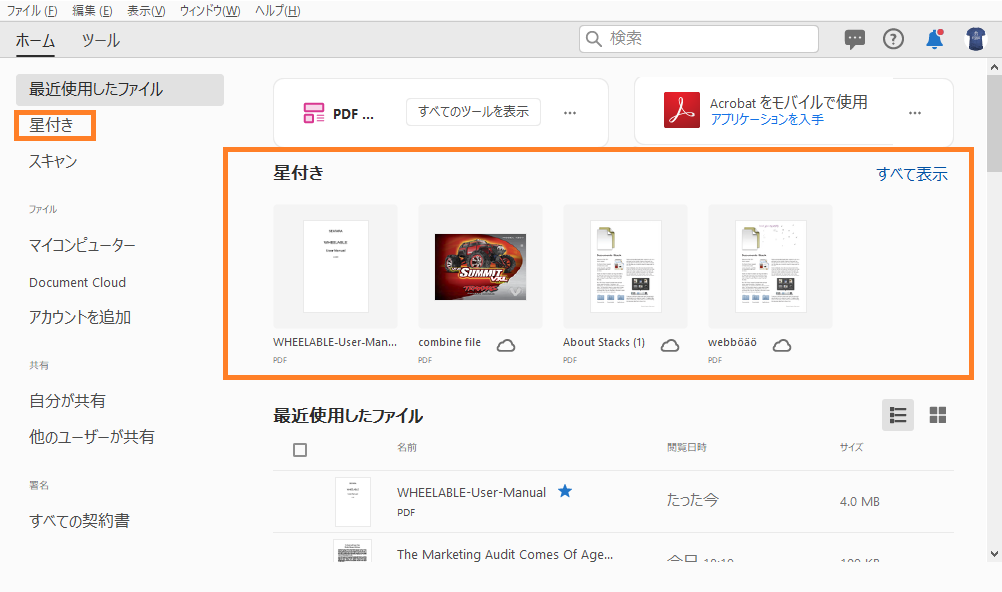Viewport: 1002px width, 592px height.
Task: Click inside the 検索 search field
Action: [x=699, y=39]
